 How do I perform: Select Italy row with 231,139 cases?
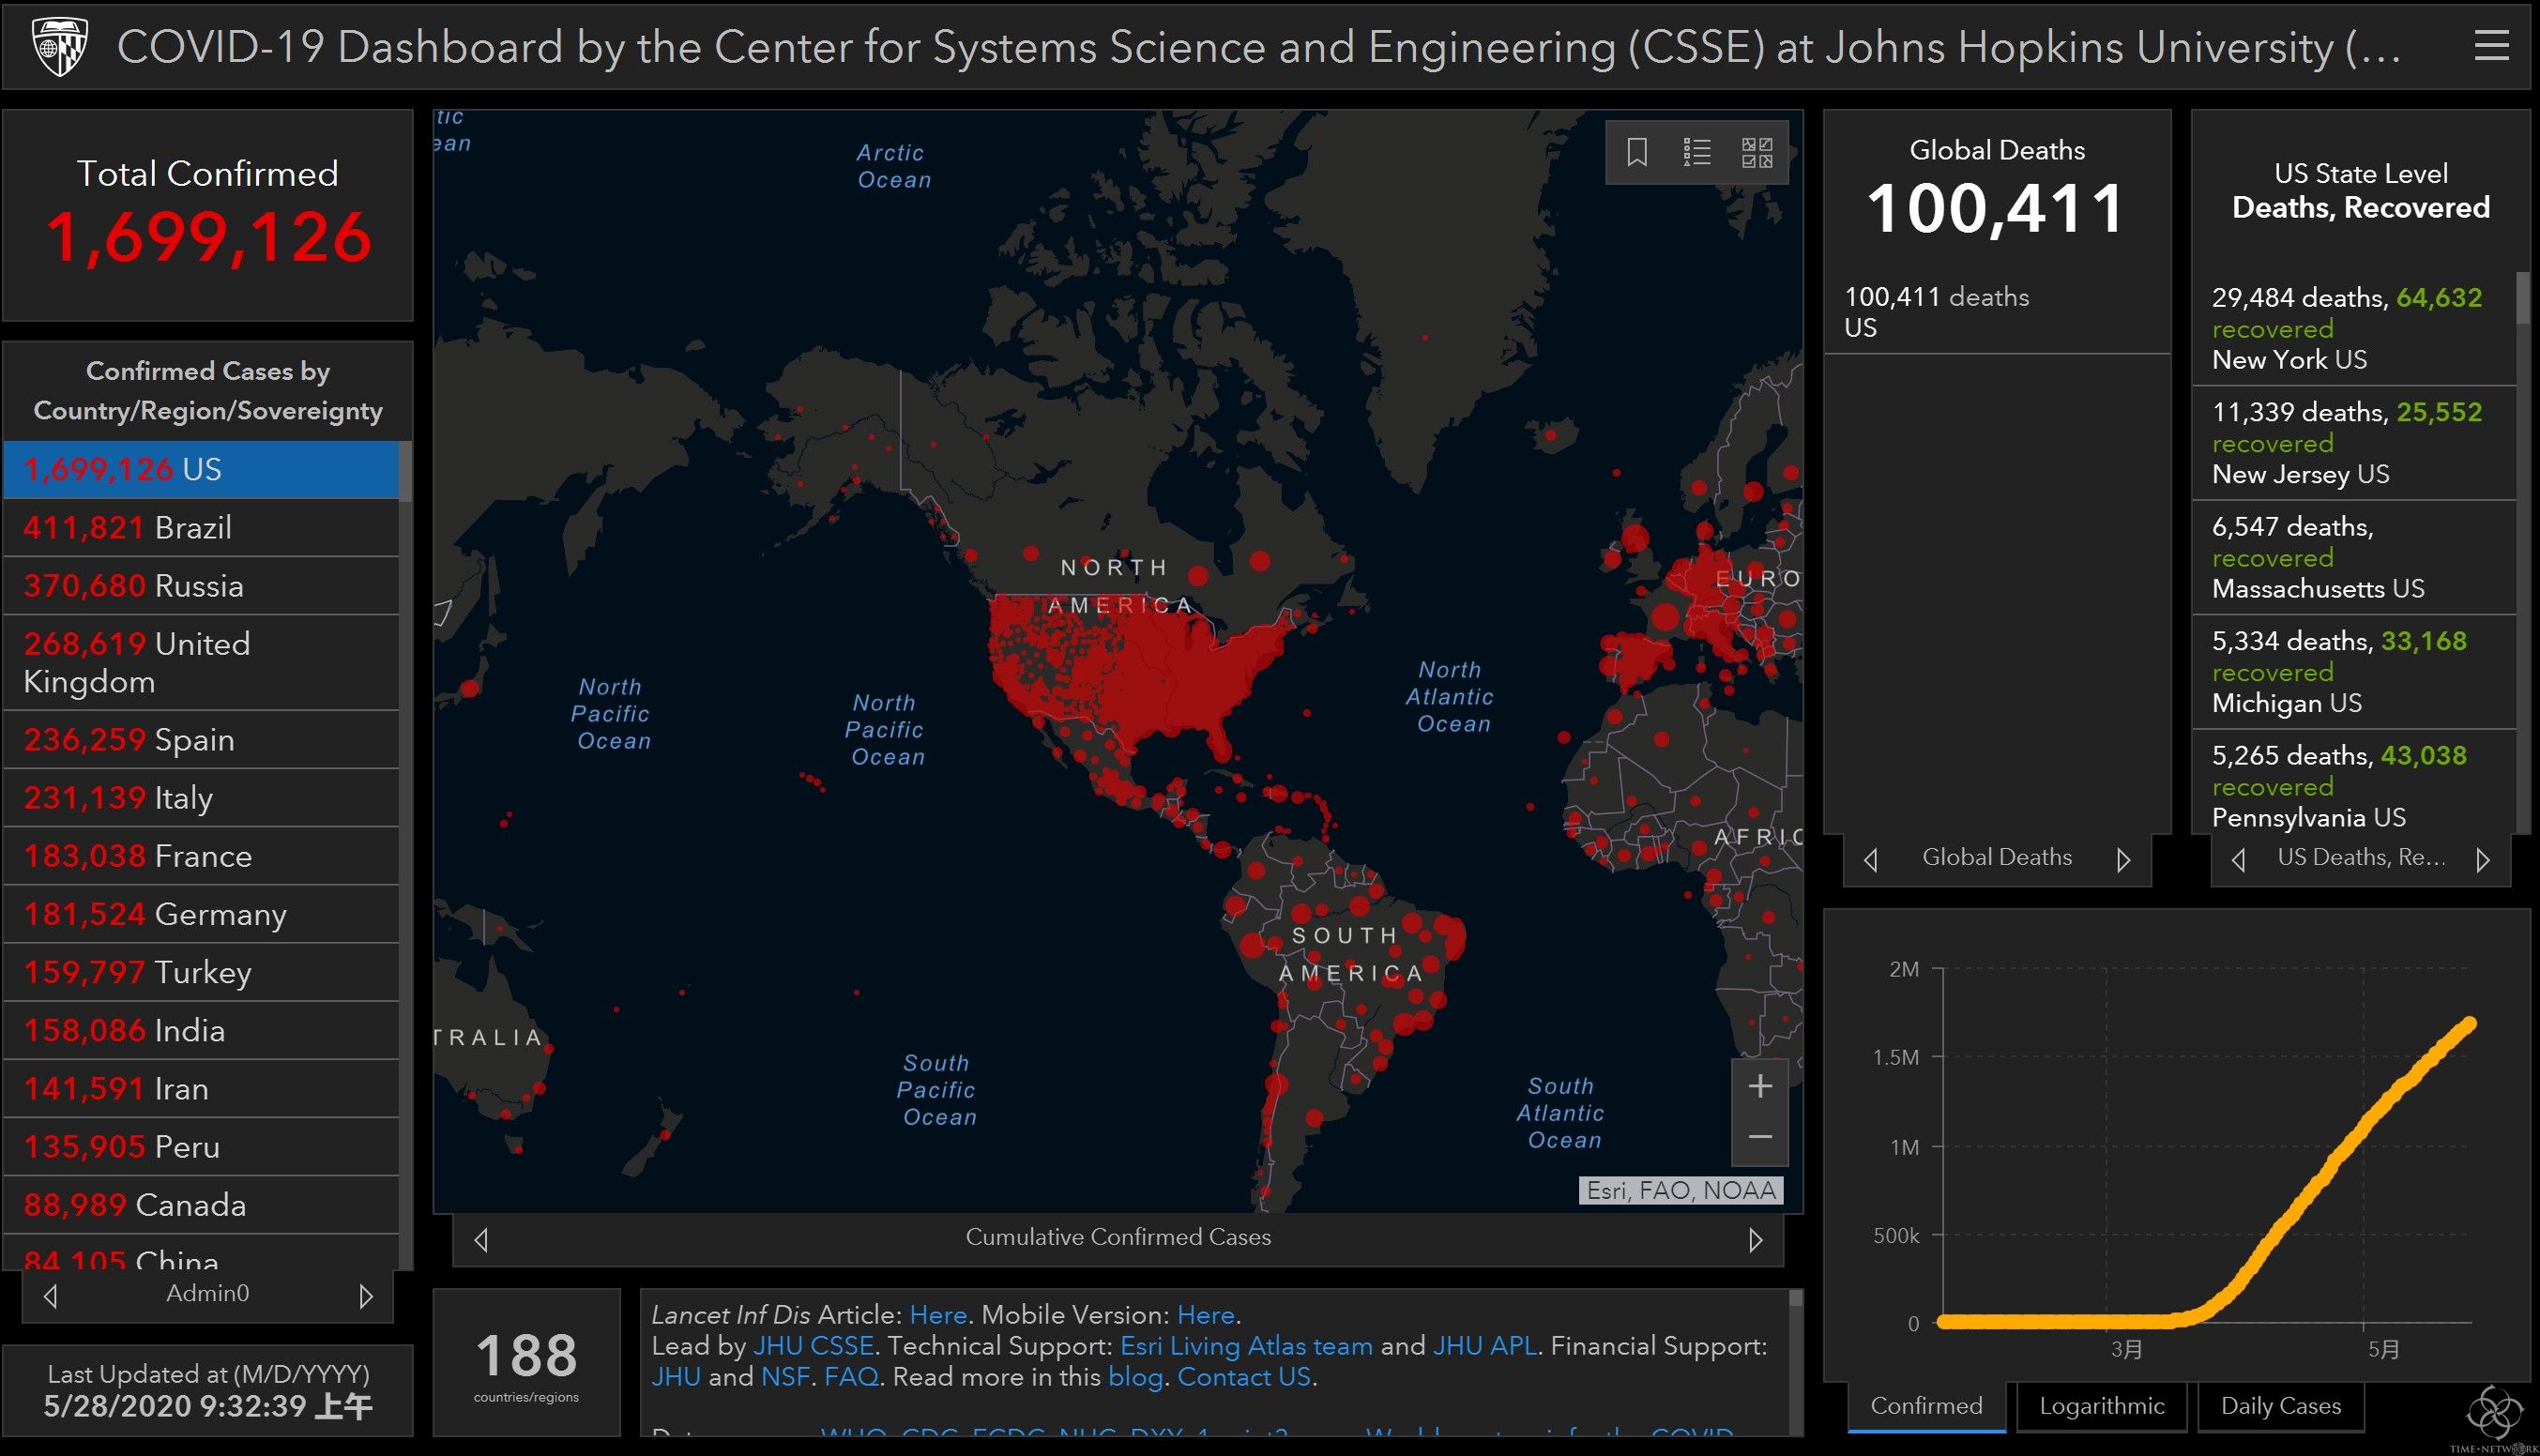tap(201, 798)
